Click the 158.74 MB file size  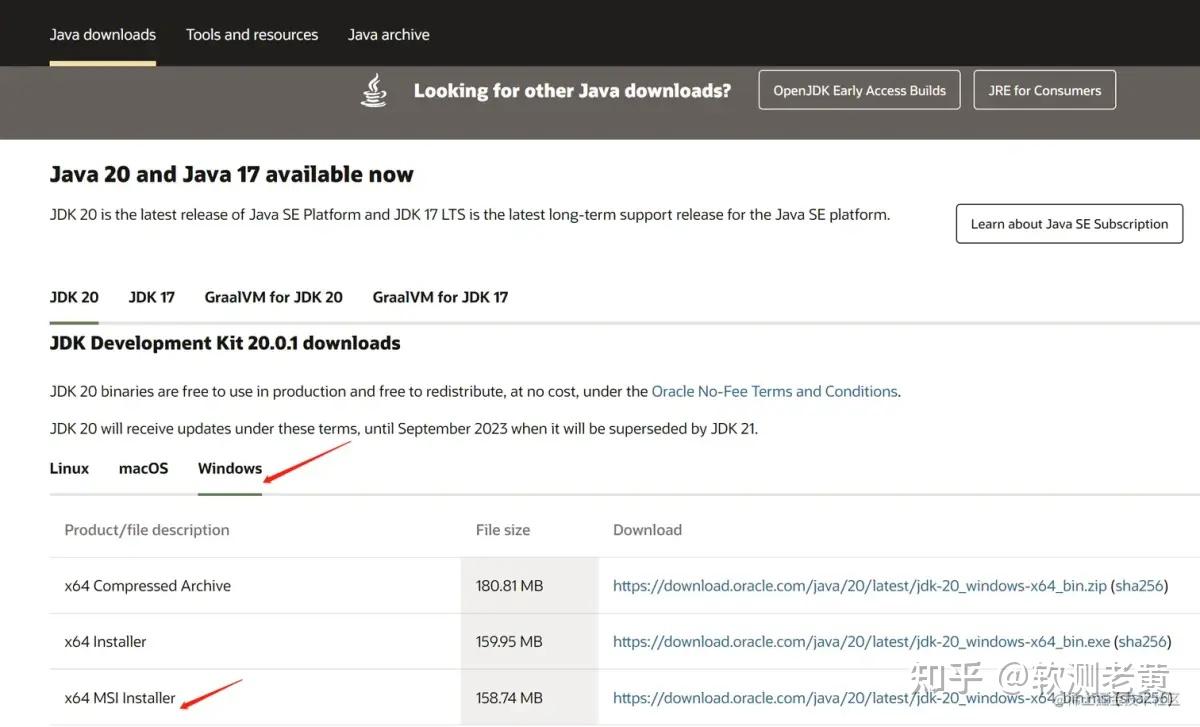click(x=509, y=698)
